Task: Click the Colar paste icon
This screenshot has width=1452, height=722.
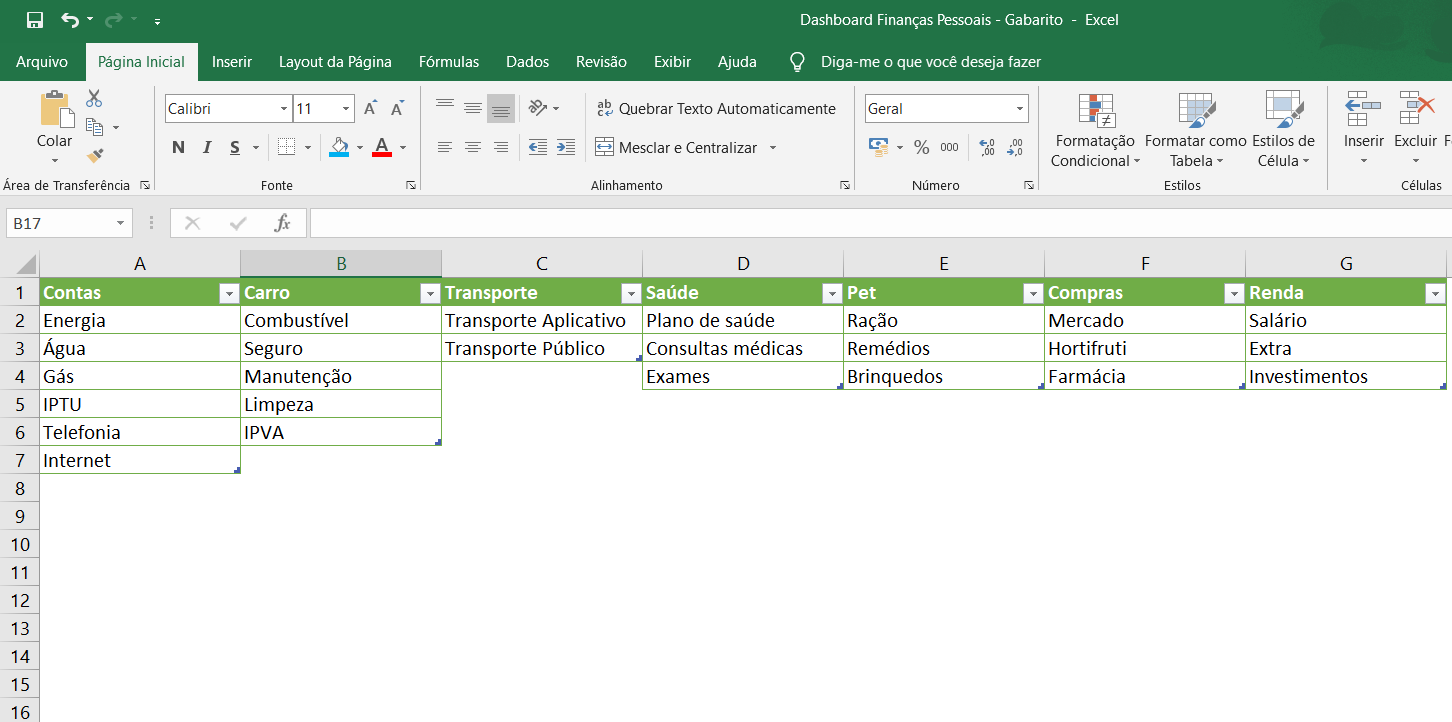Action: pyautogui.click(x=55, y=108)
